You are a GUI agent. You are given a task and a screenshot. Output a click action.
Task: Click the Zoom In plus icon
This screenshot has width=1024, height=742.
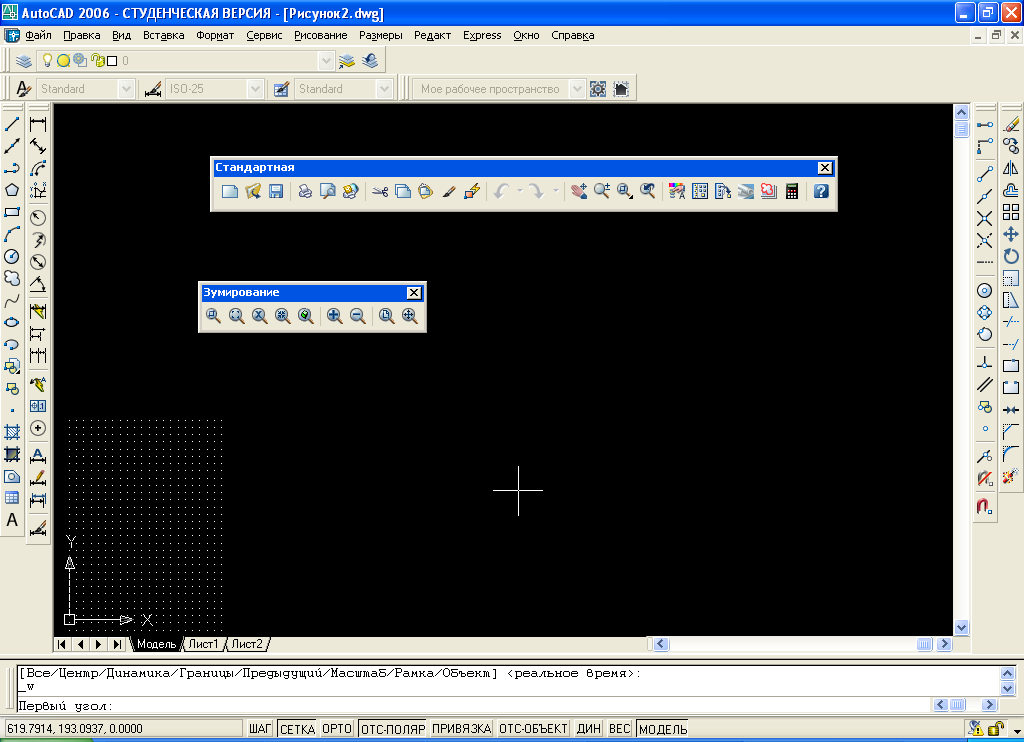pos(334,316)
